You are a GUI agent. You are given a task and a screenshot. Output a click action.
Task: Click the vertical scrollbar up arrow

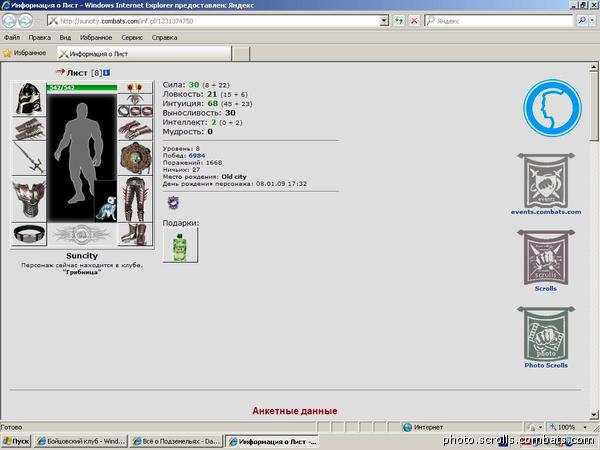[x=593, y=67]
